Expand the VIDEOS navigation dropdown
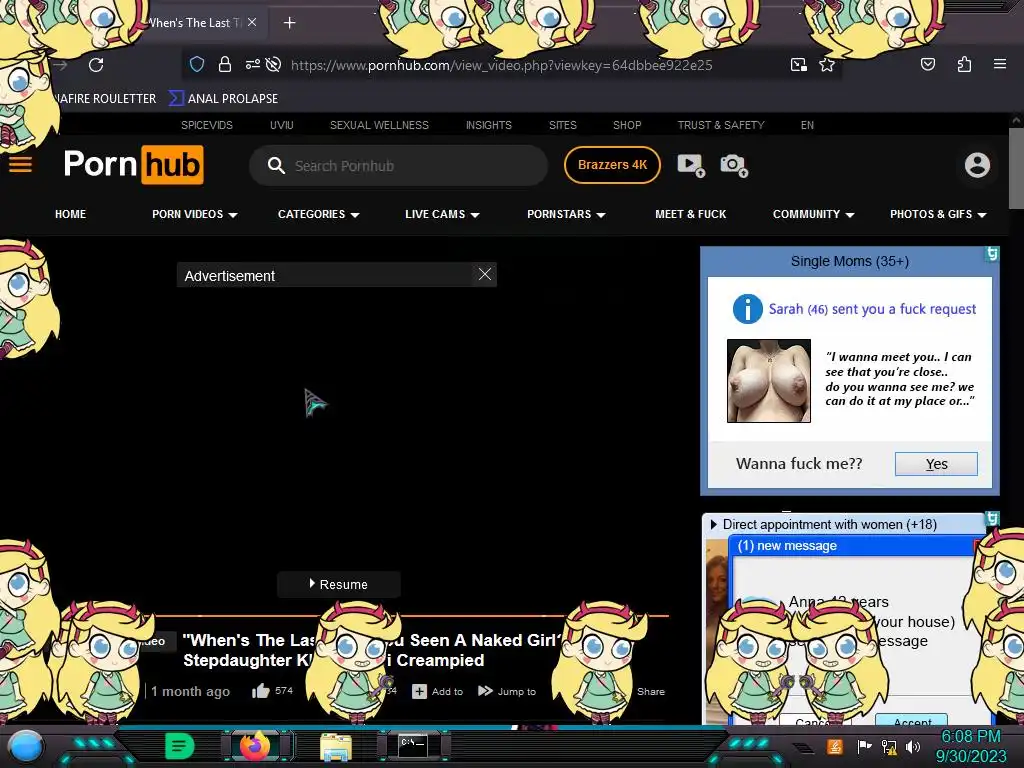The height and width of the screenshot is (768, 1024). (x=194, y=214)
